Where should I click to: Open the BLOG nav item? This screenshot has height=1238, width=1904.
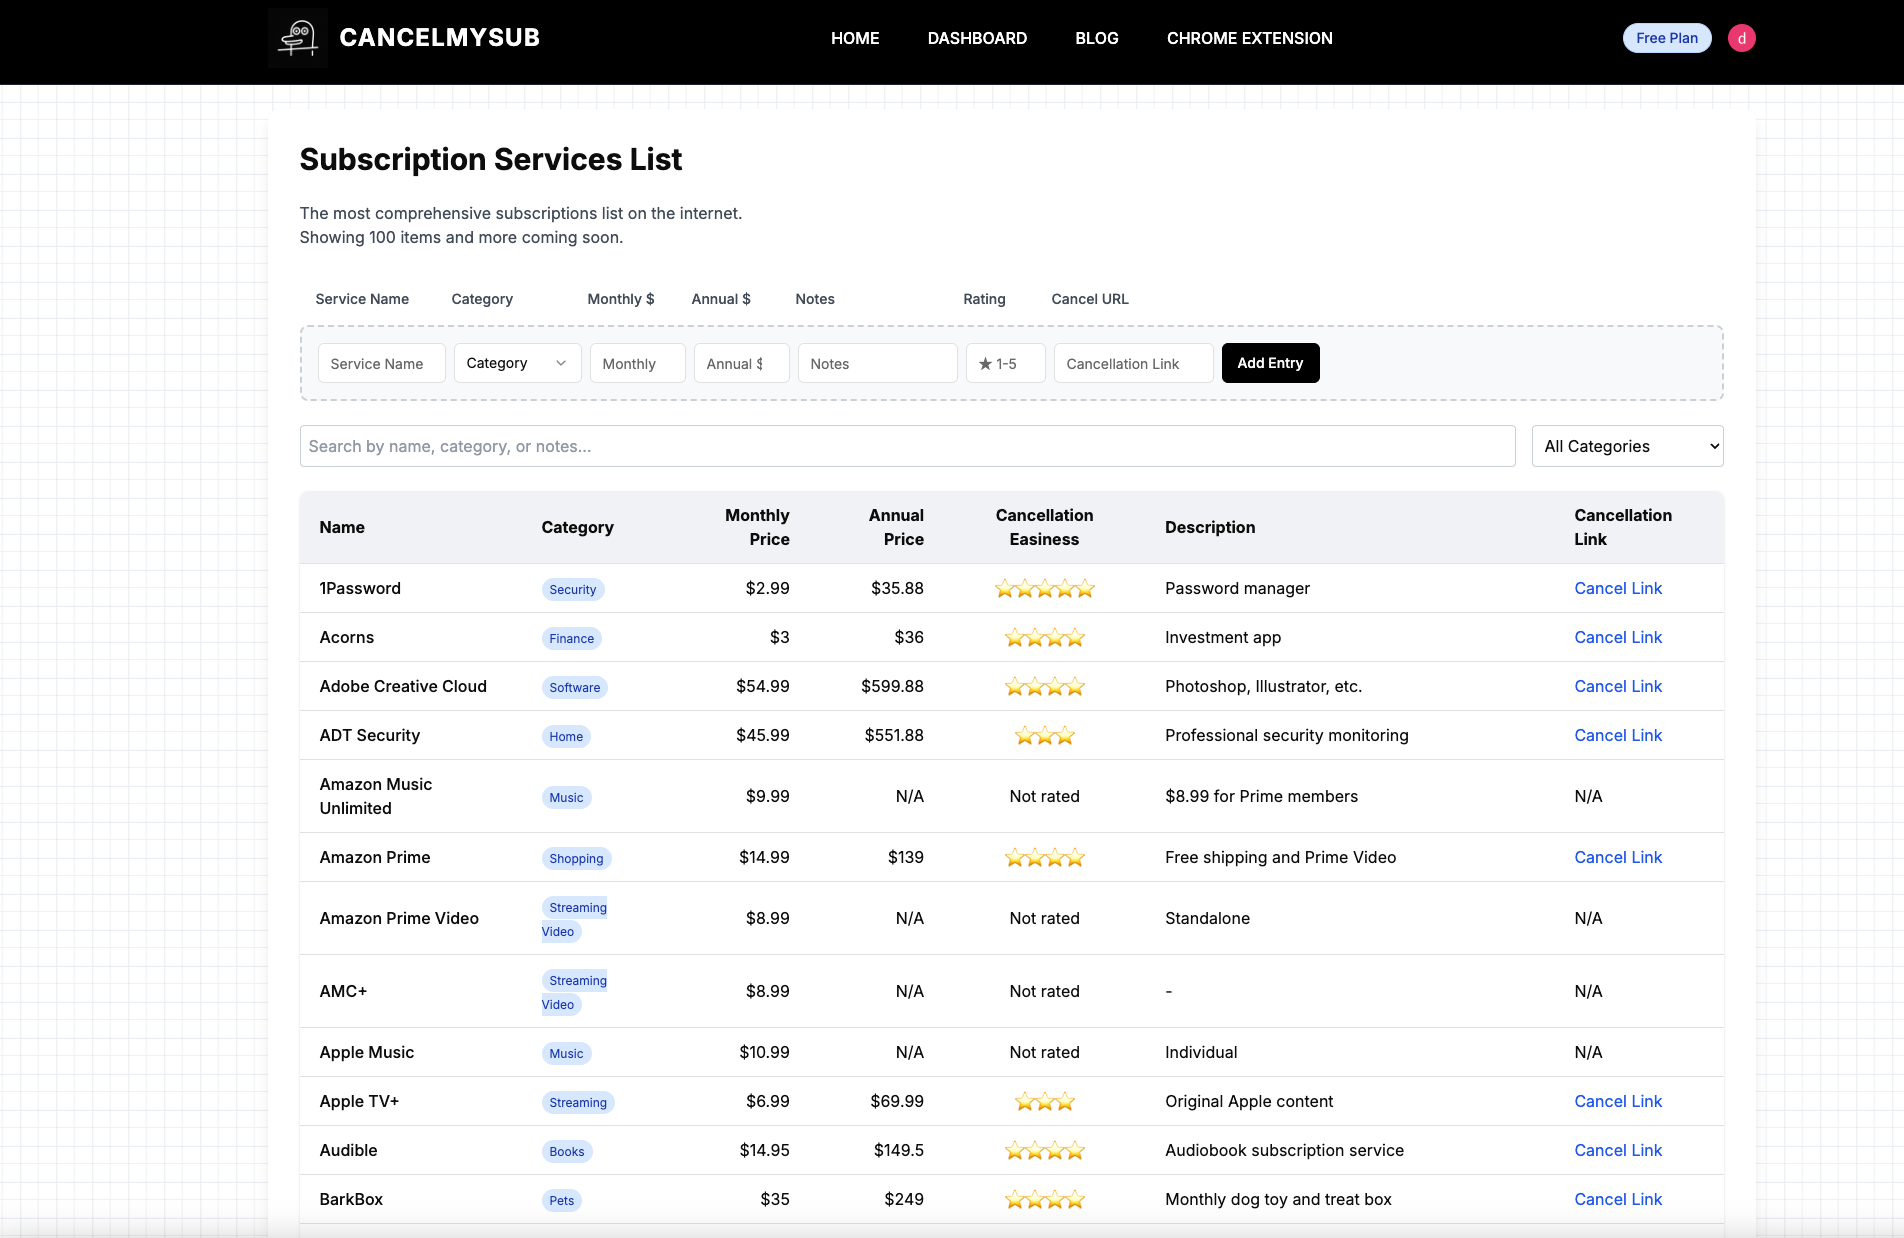click(x=1097, y=38)
